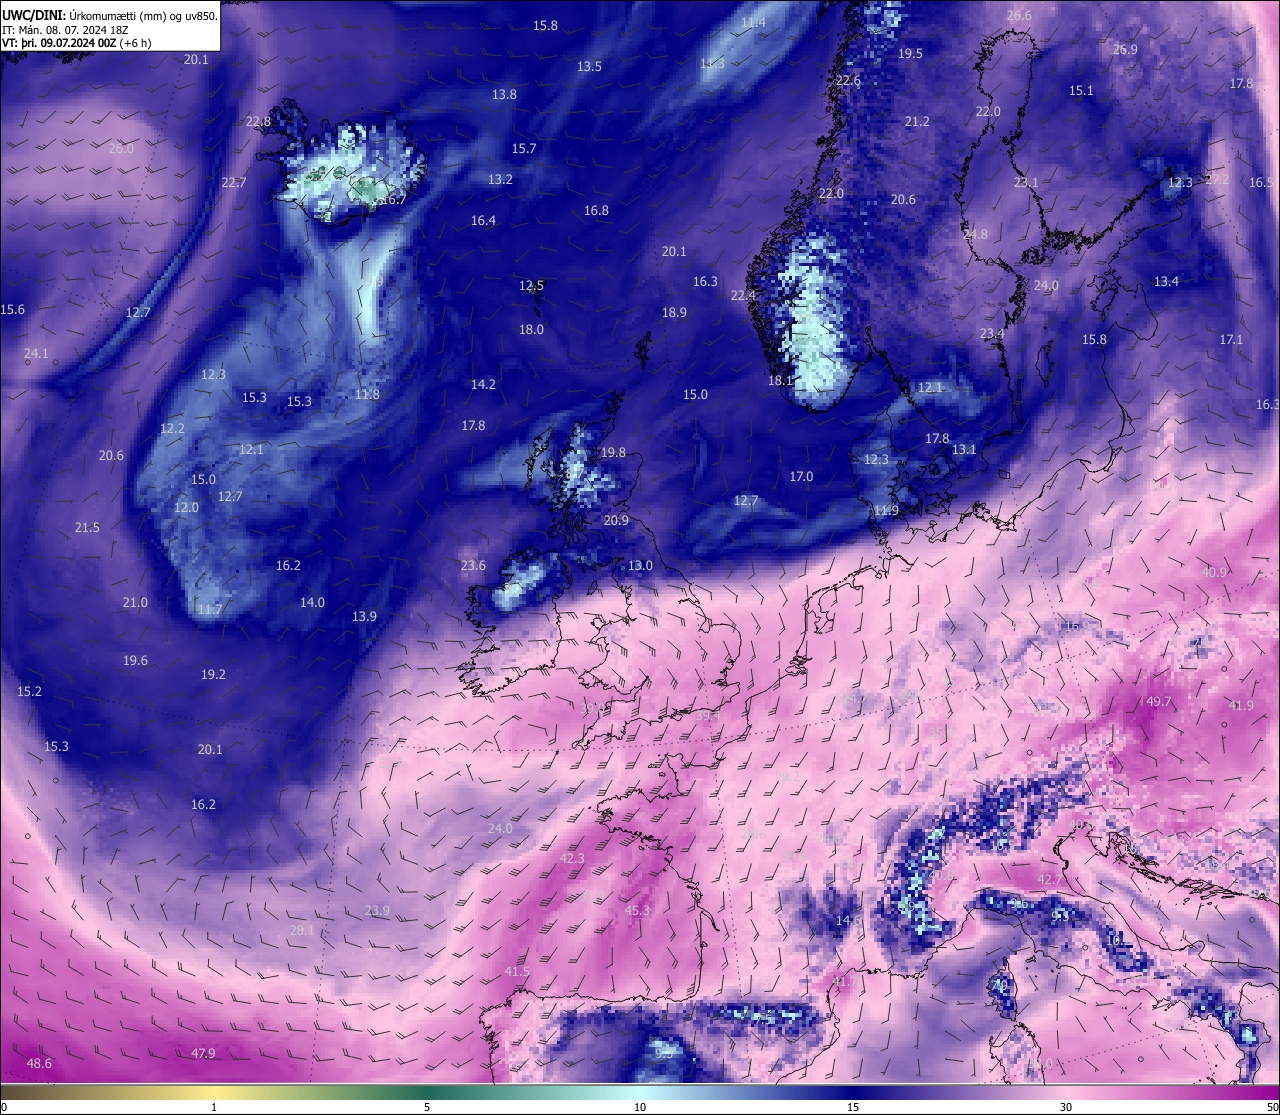The image size is (1280, 1115).
Task: Select the 18.0 map value
Action: (x=531, y=330)
